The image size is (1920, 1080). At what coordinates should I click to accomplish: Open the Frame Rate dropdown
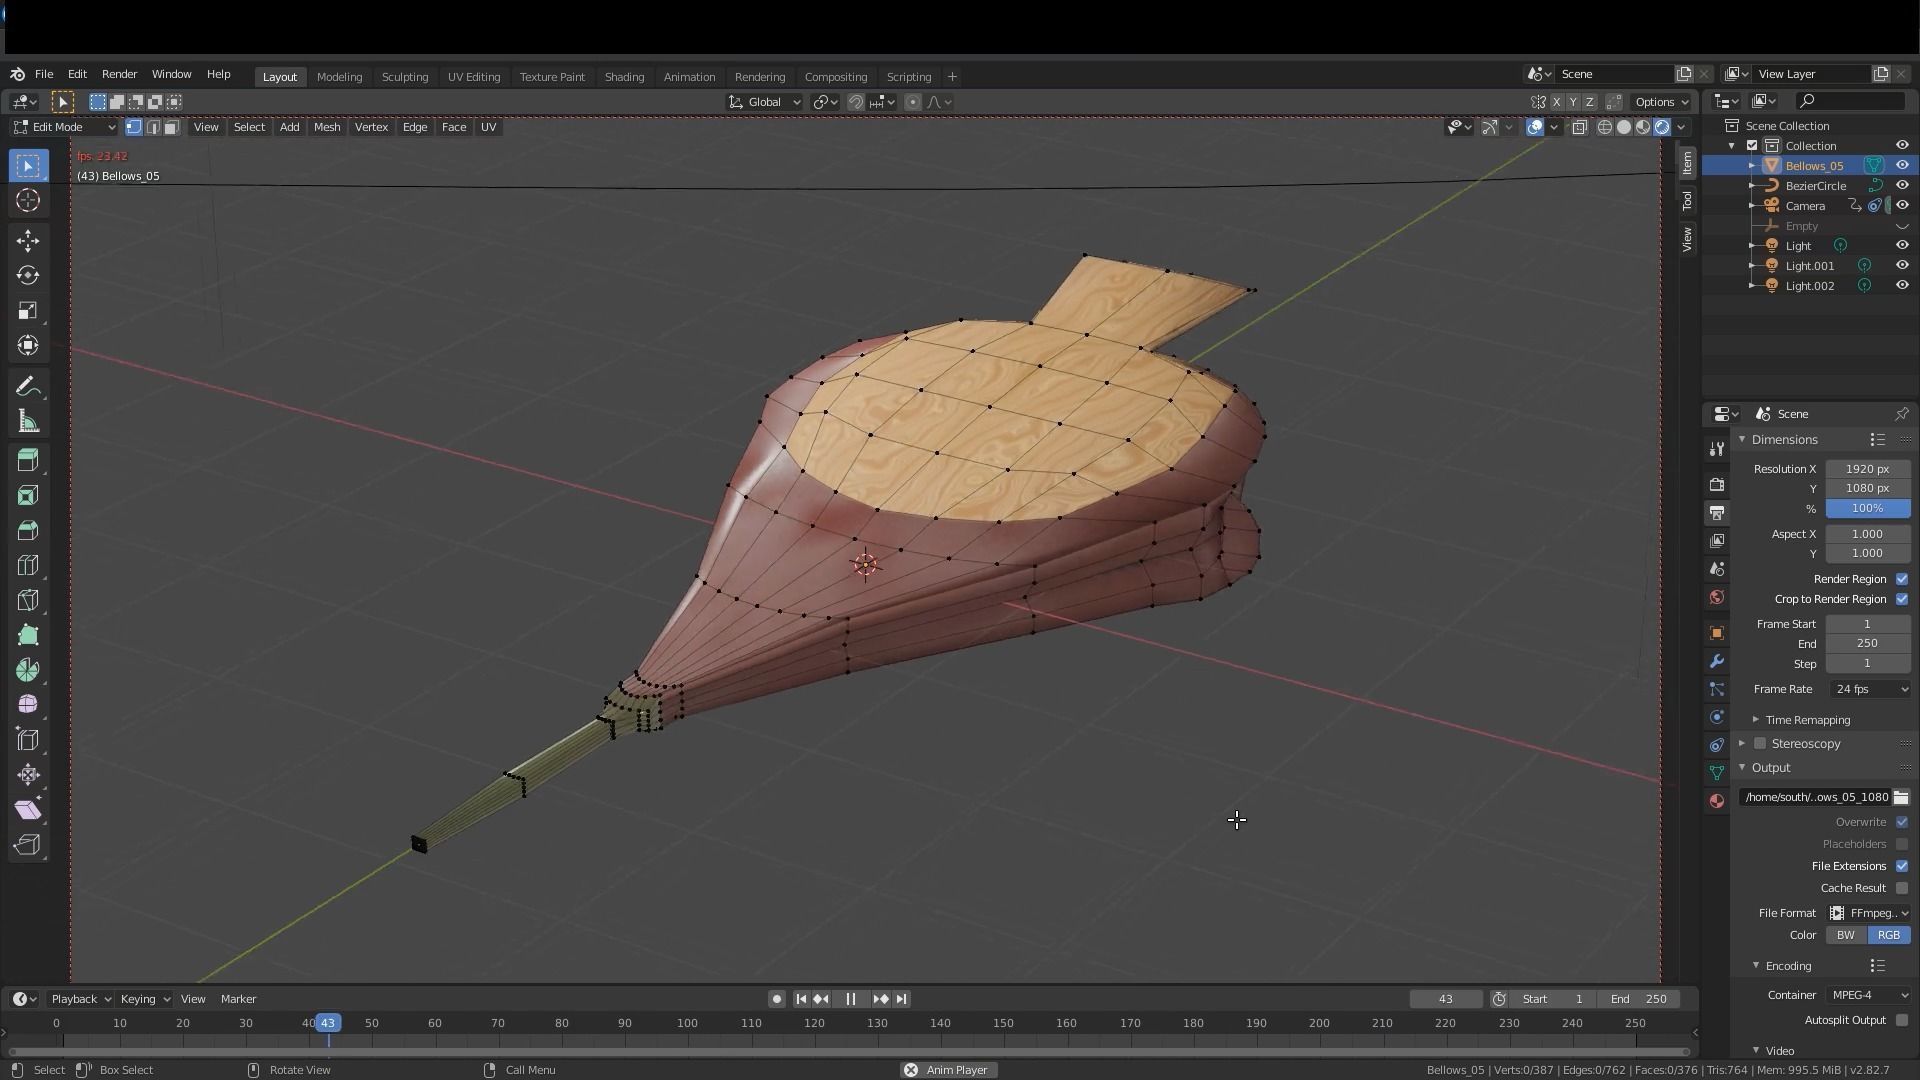pyautogui.click(x=1868, y=689)
